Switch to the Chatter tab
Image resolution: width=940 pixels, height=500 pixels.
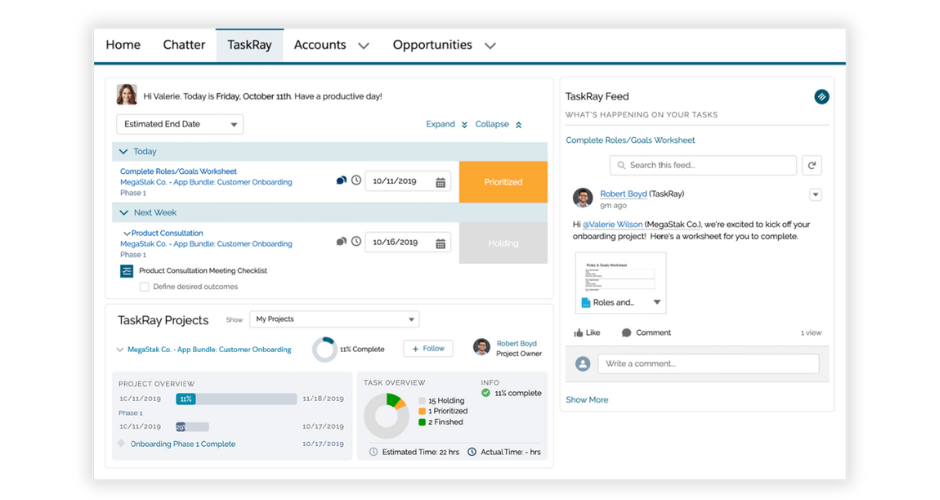coord(184,45)
